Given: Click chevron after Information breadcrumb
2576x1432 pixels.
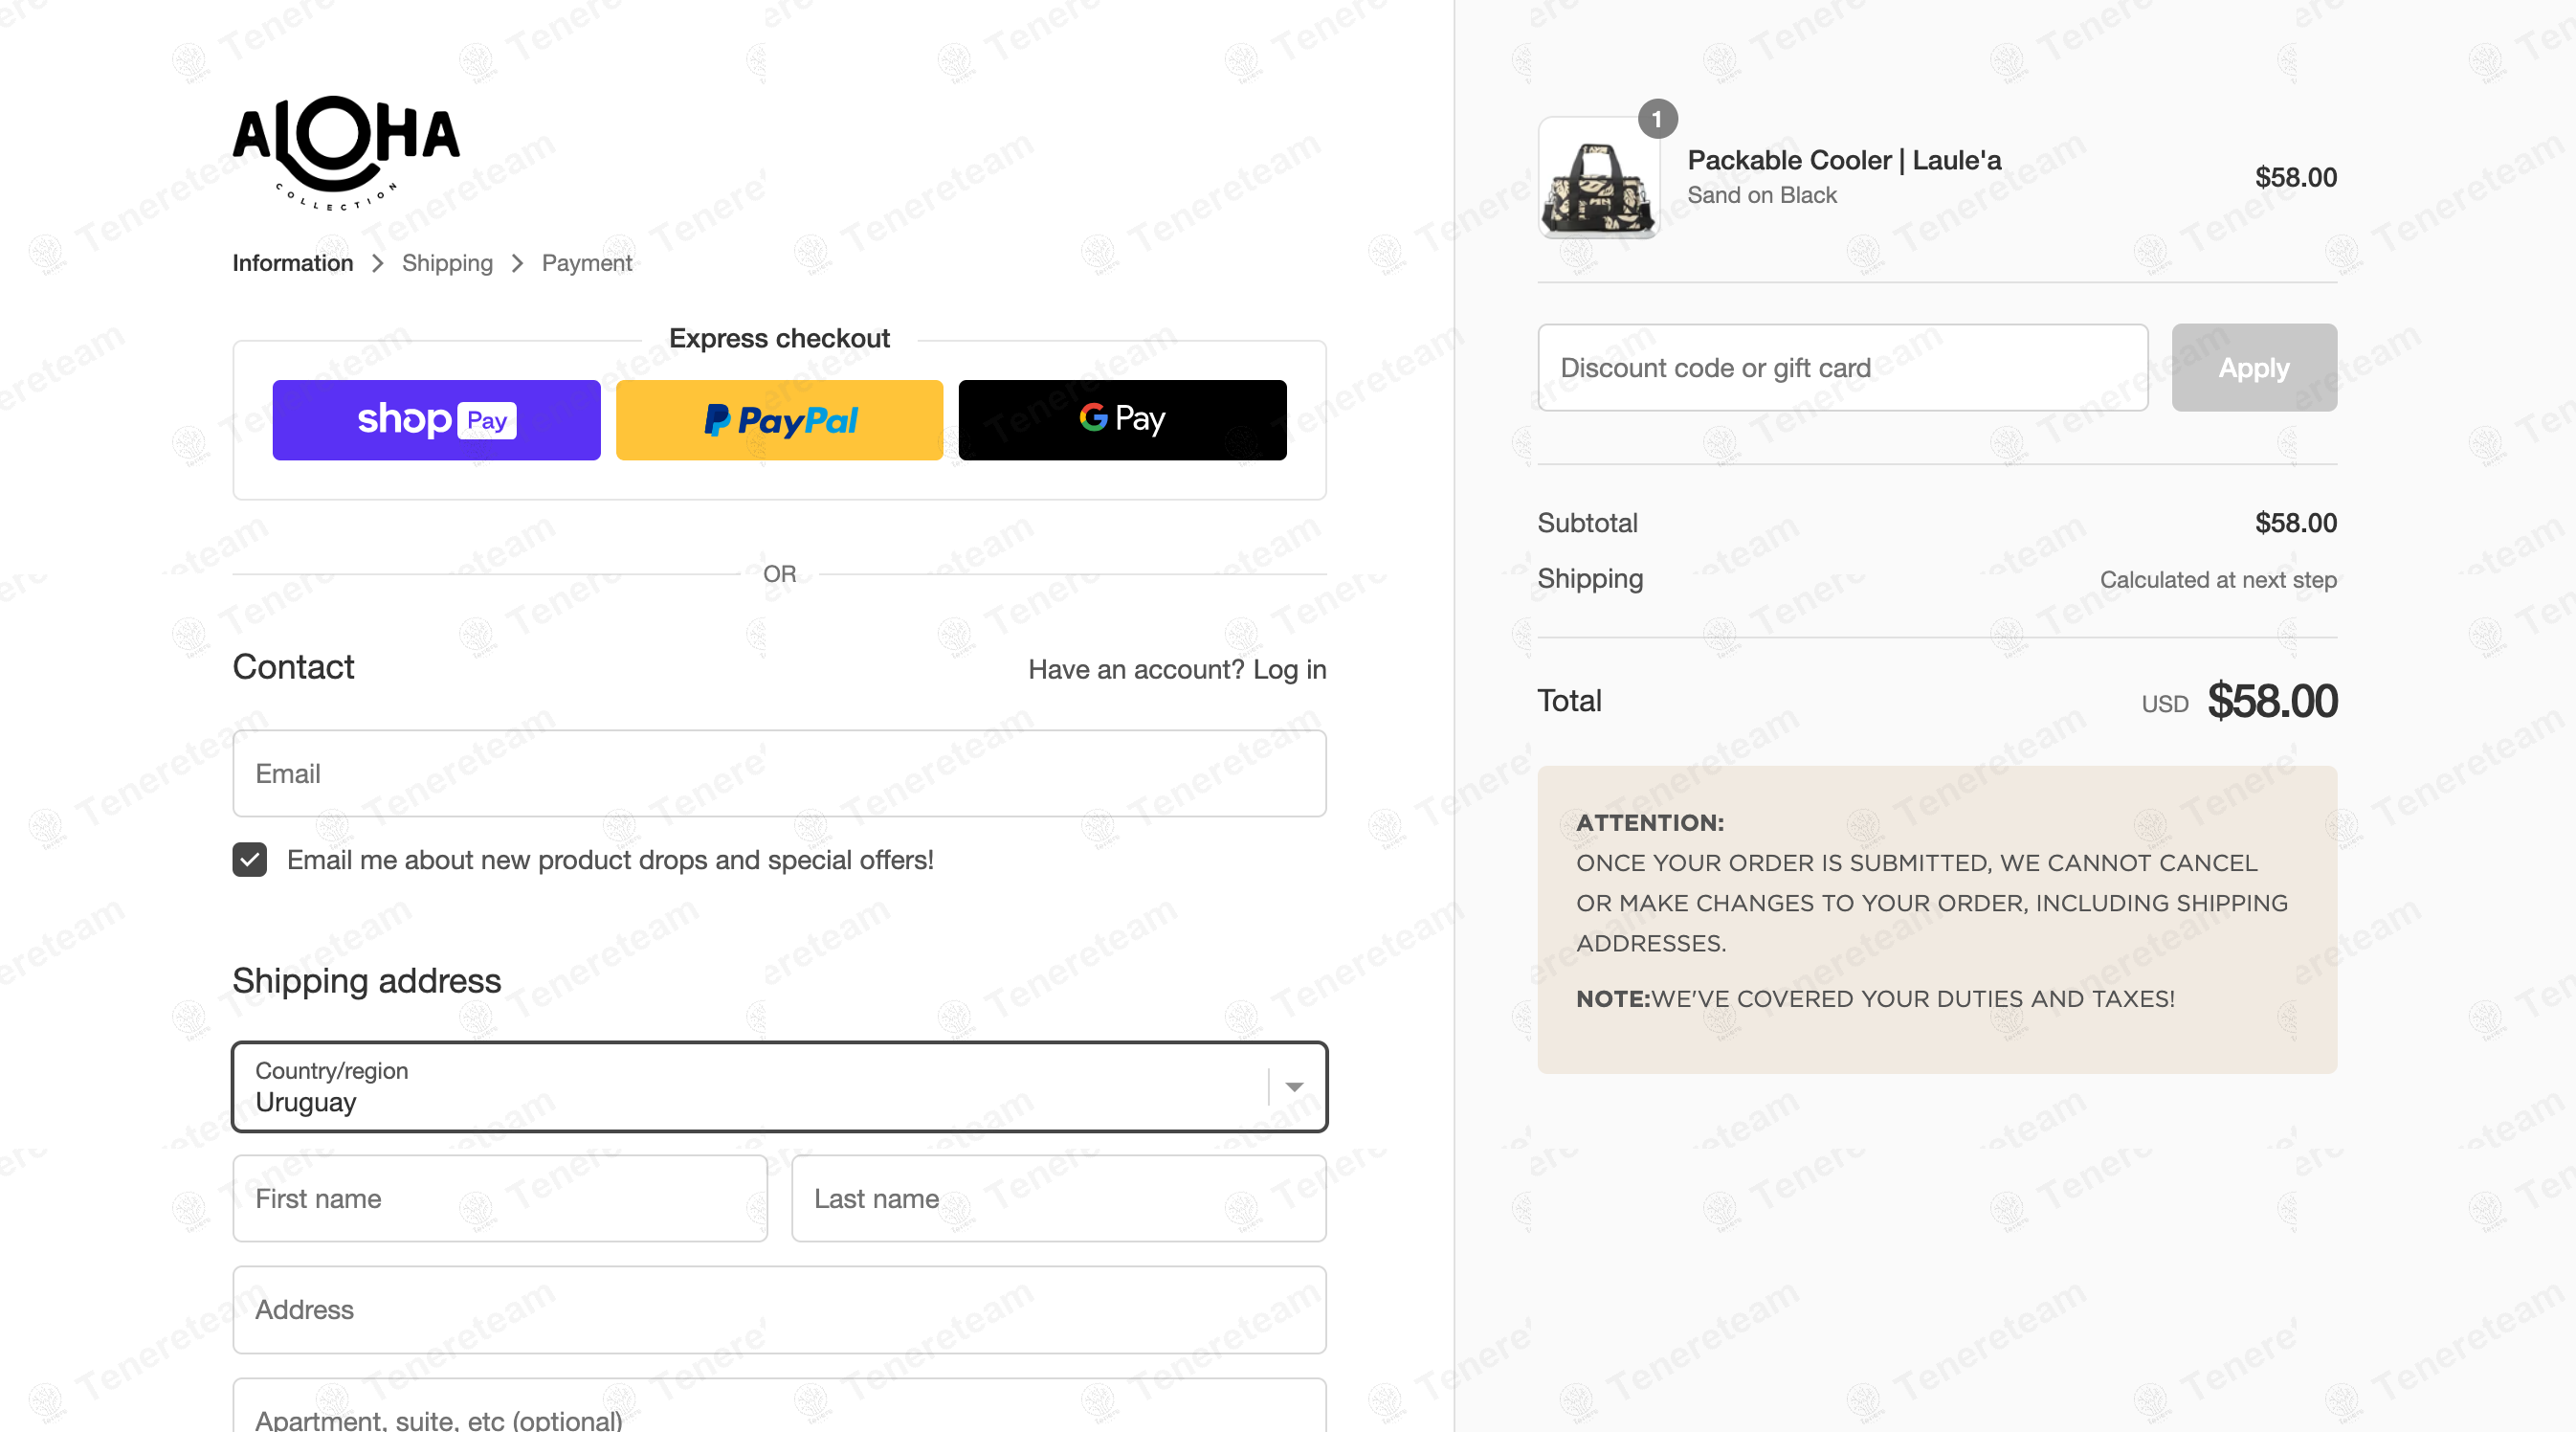Looking at the screenshot, I should pos(377,263).
